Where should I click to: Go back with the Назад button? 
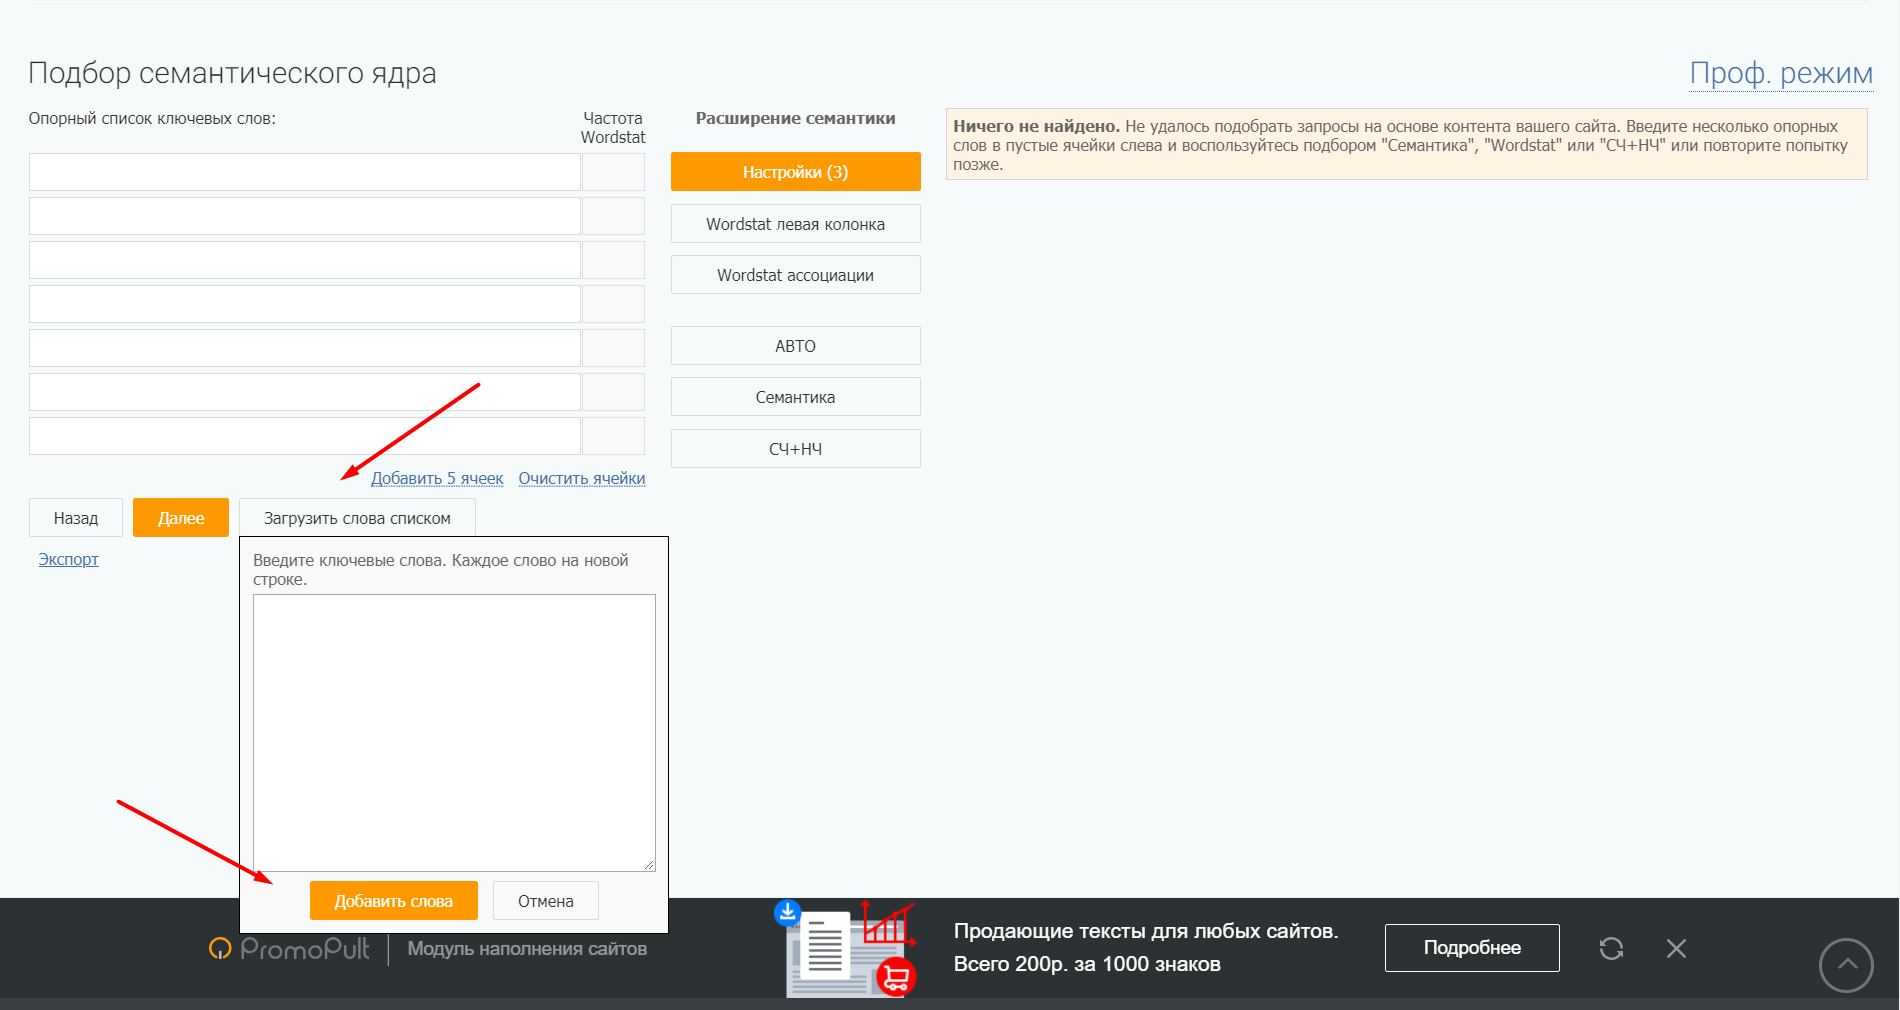tap(76, 518)
